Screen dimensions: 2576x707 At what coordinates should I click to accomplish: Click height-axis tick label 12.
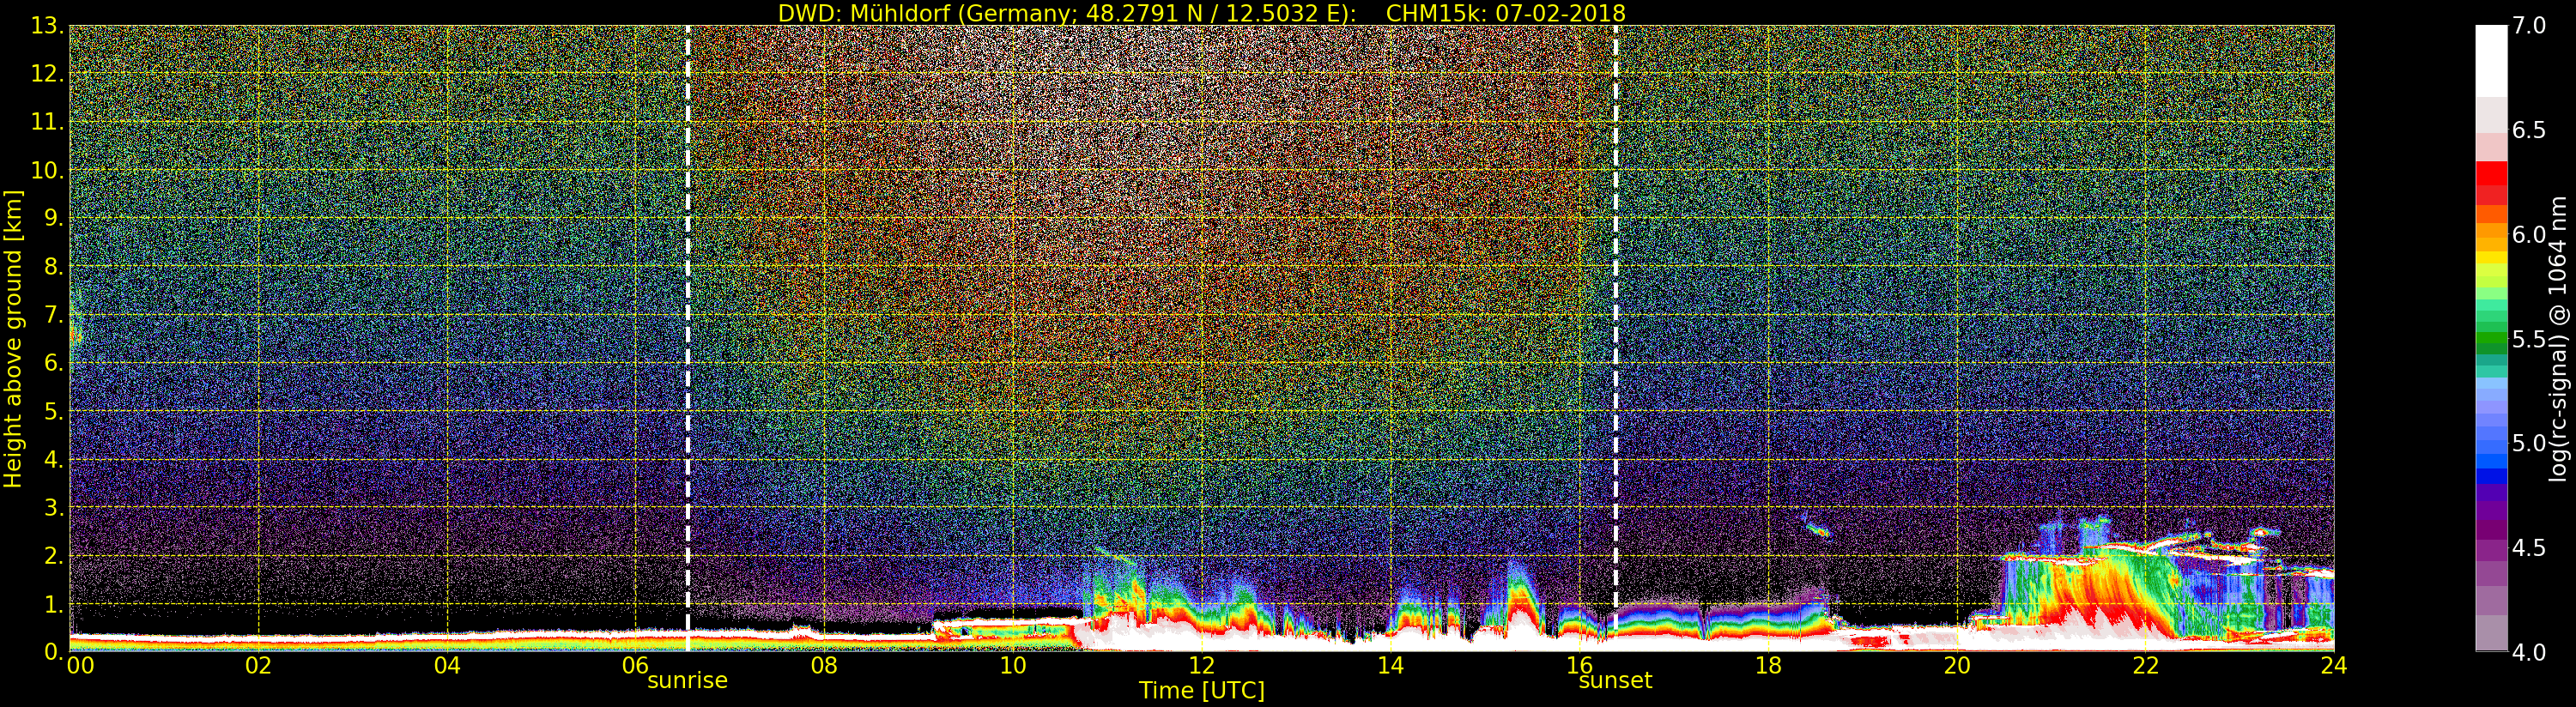47,74
